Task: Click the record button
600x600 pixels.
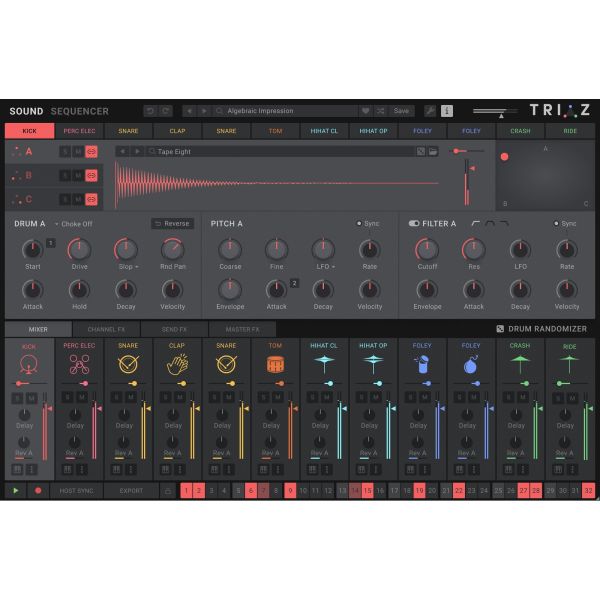Action: [x=38, y=491]
